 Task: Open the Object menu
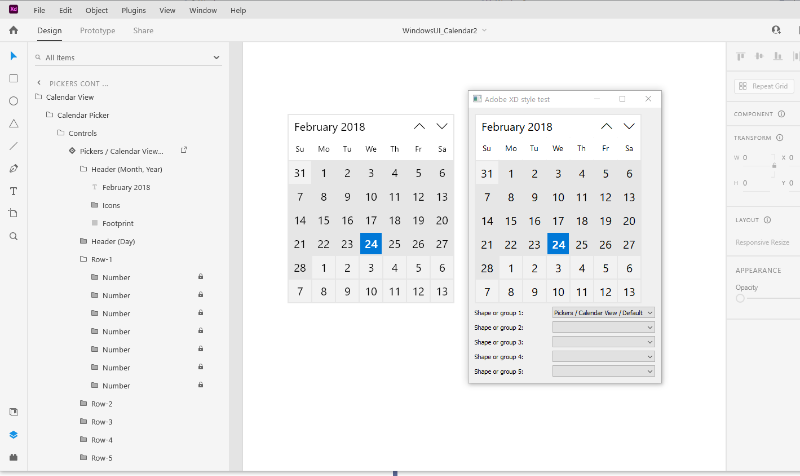tap(96, 10)
